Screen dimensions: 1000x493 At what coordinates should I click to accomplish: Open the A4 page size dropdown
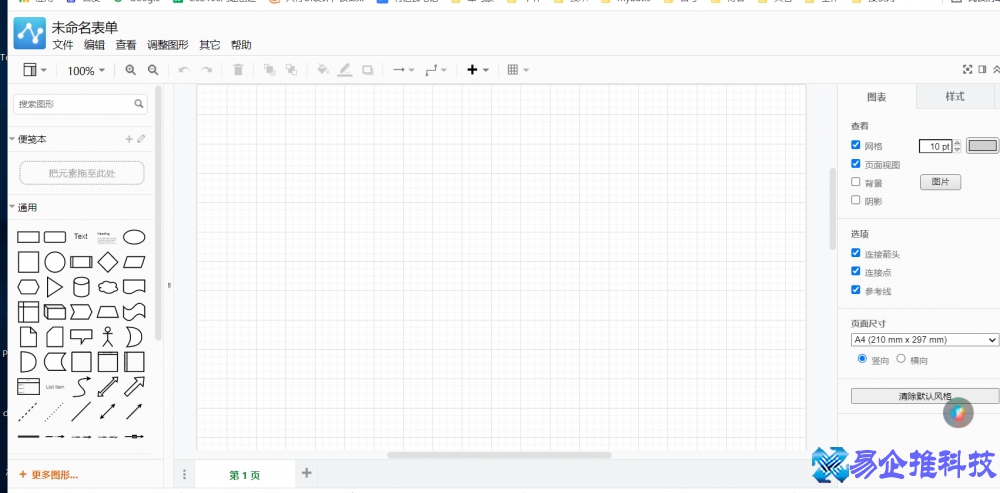coord(924,340)
